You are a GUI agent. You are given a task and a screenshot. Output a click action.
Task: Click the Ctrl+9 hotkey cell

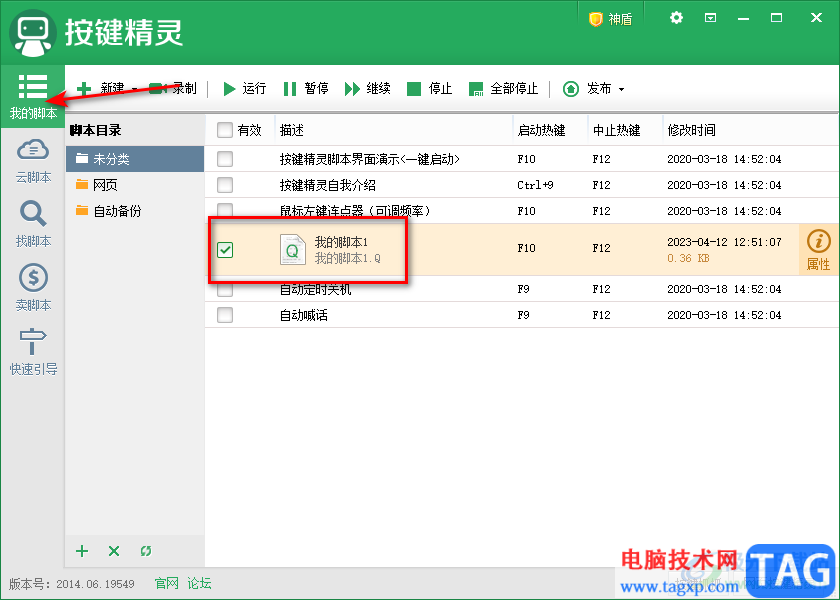point(535,185)
